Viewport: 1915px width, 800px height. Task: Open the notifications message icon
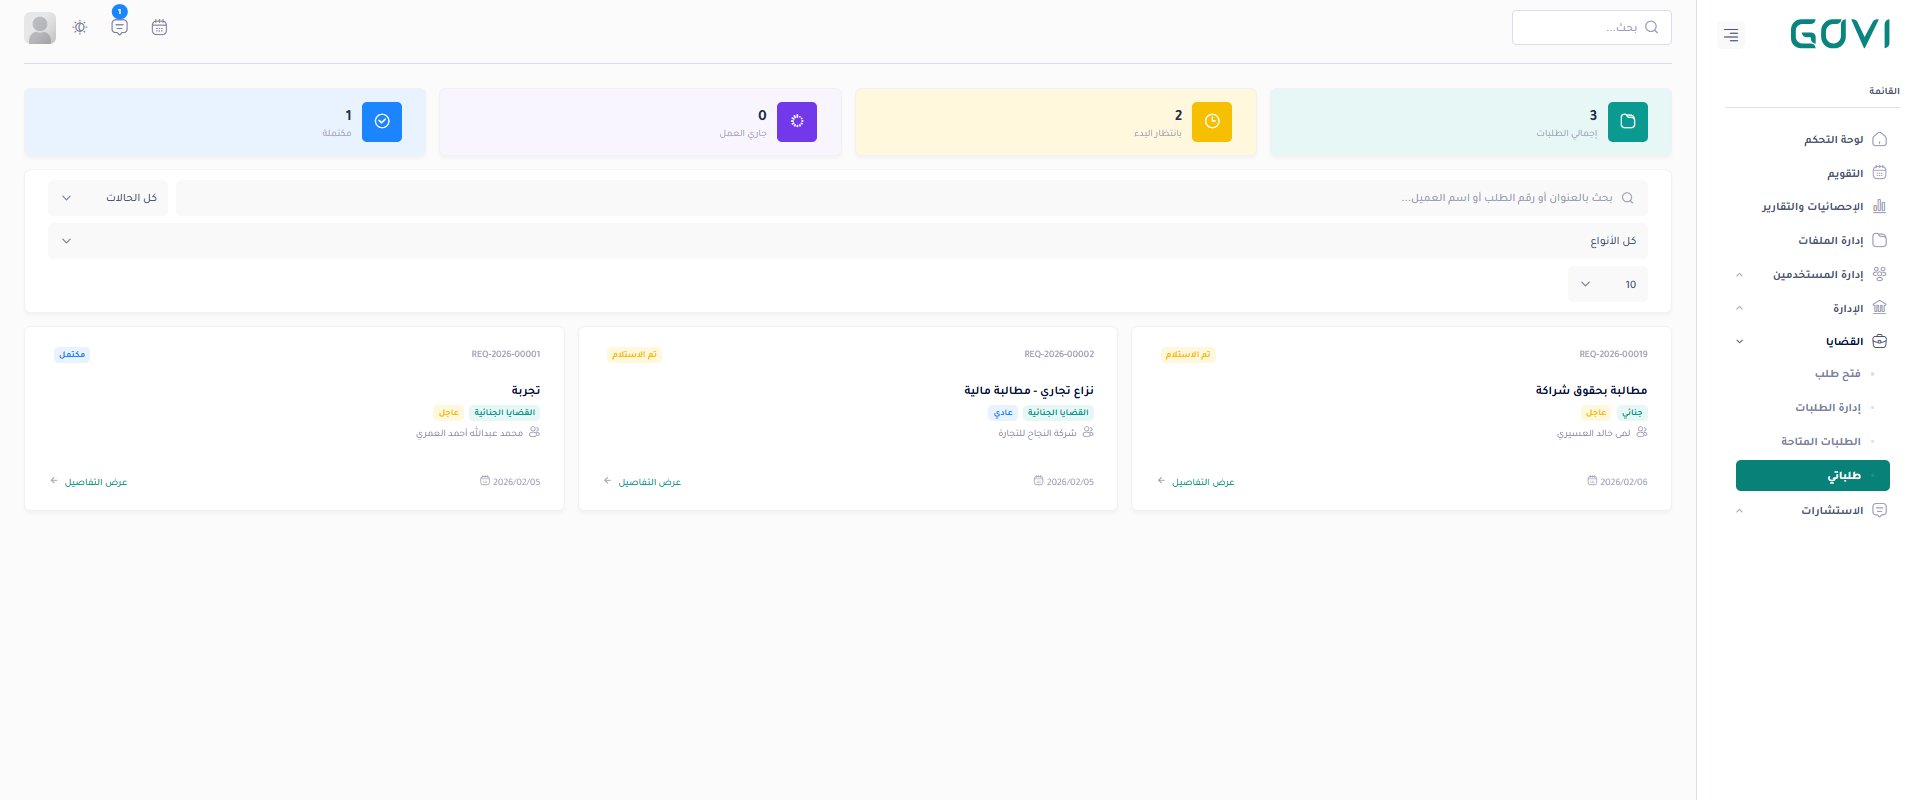(120, 28)
